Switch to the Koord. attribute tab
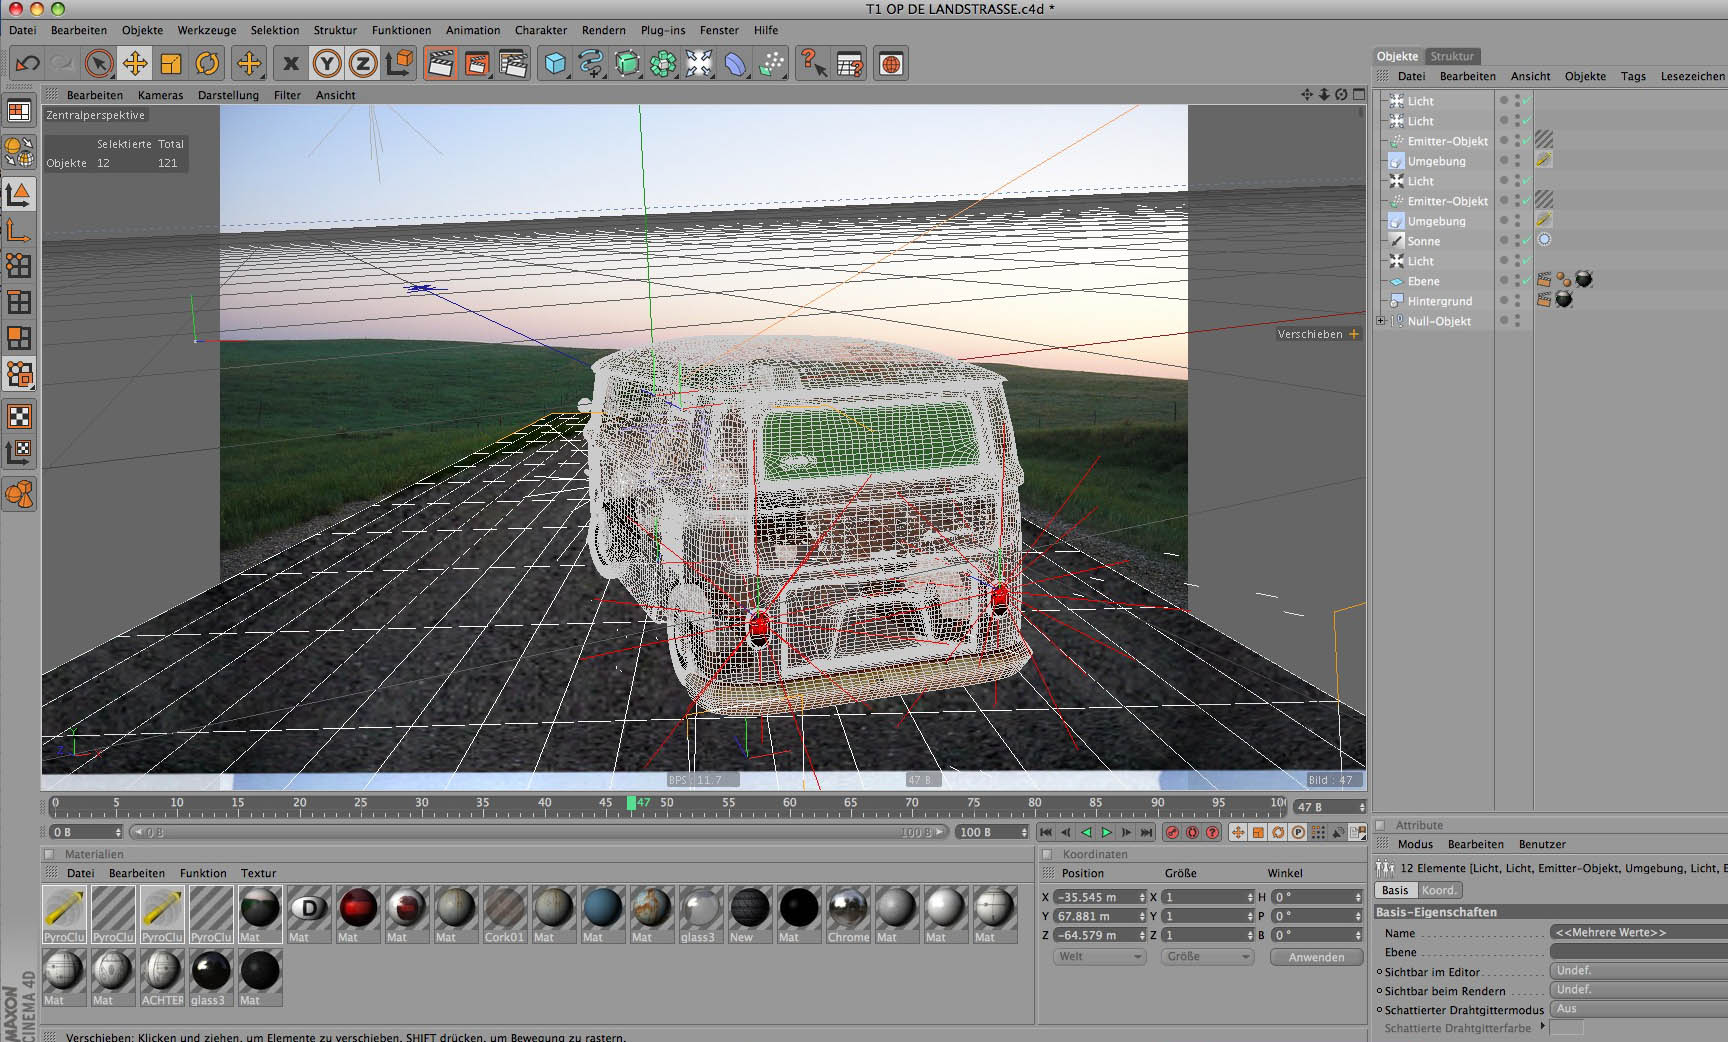This screenshot has width=1728, height=1042. click(1439, 890)
